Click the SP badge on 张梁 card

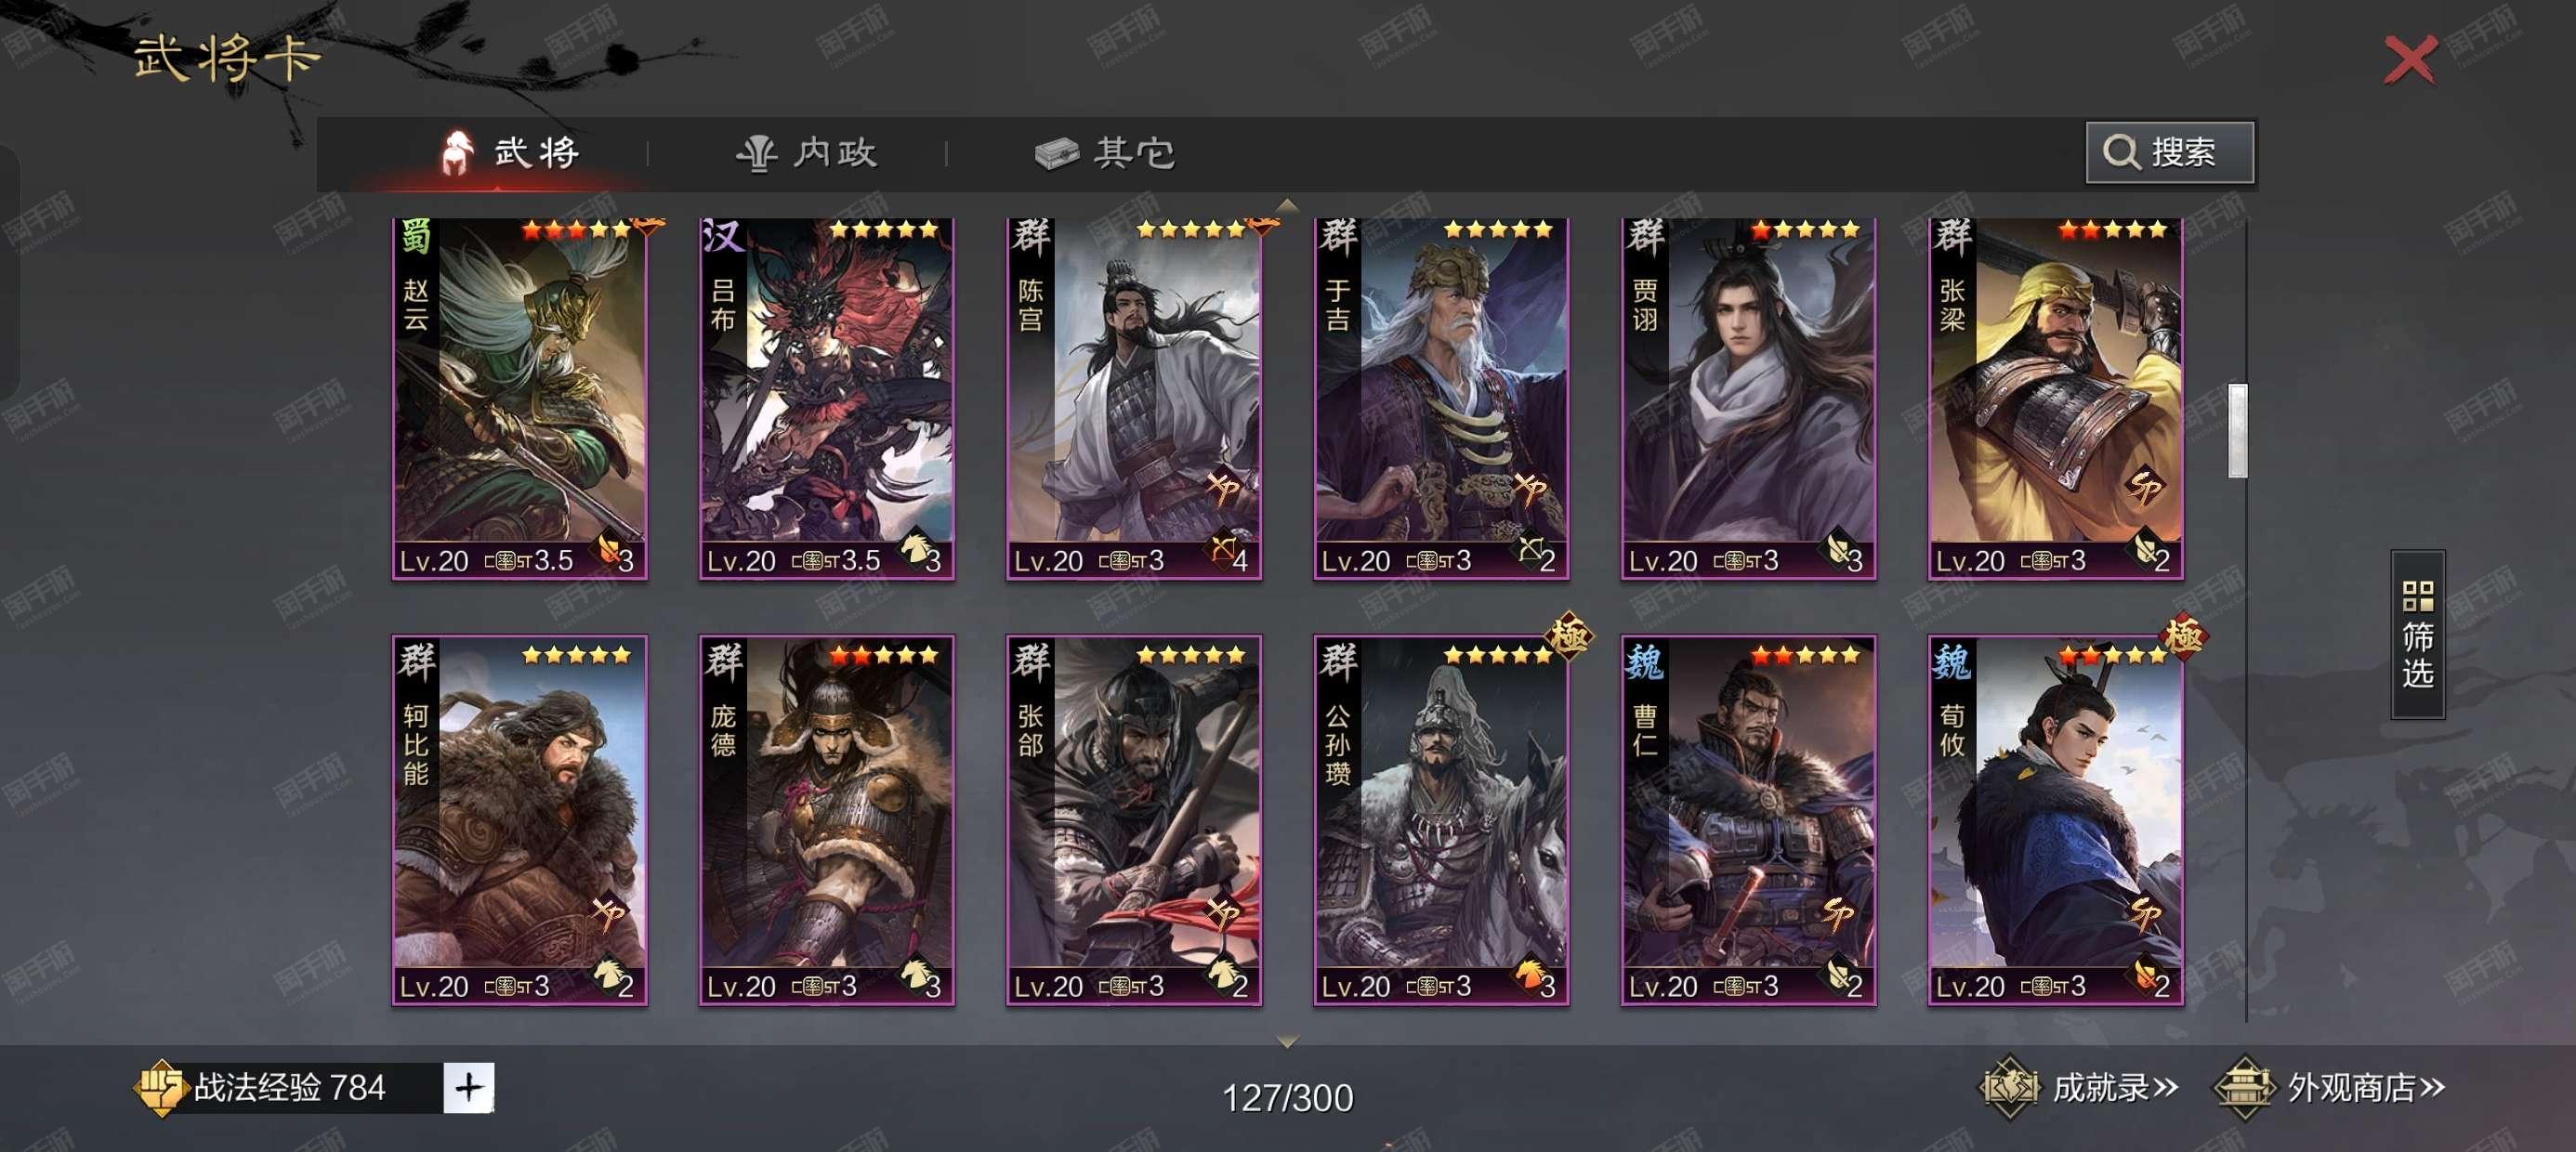click(2143, 488)
